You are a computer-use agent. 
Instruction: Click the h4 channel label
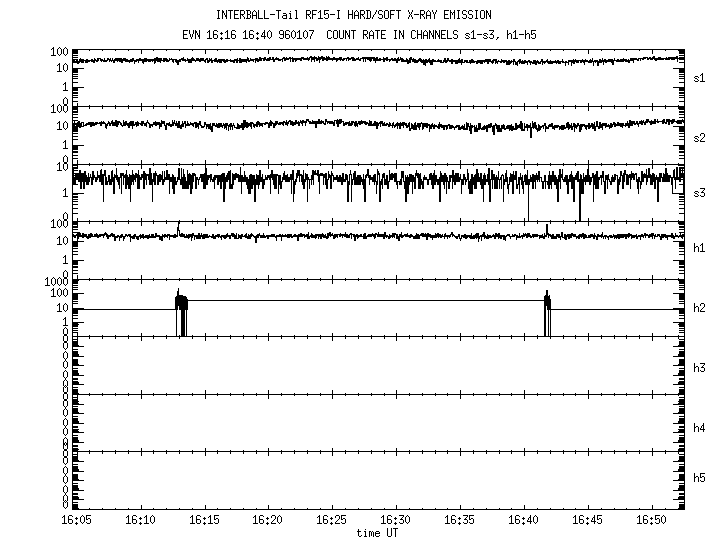pos(700,428)
